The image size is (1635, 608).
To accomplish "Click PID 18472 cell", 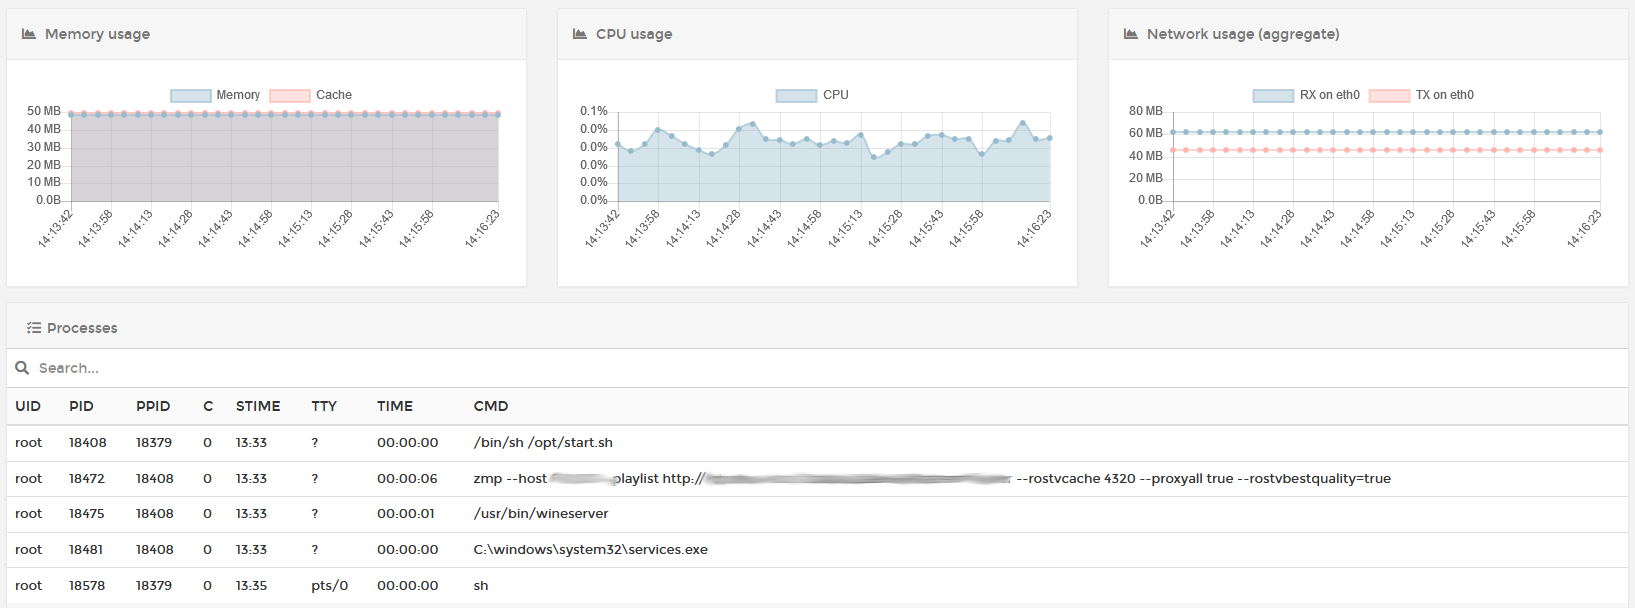I will pyautogui.click(x=87, y=478).
